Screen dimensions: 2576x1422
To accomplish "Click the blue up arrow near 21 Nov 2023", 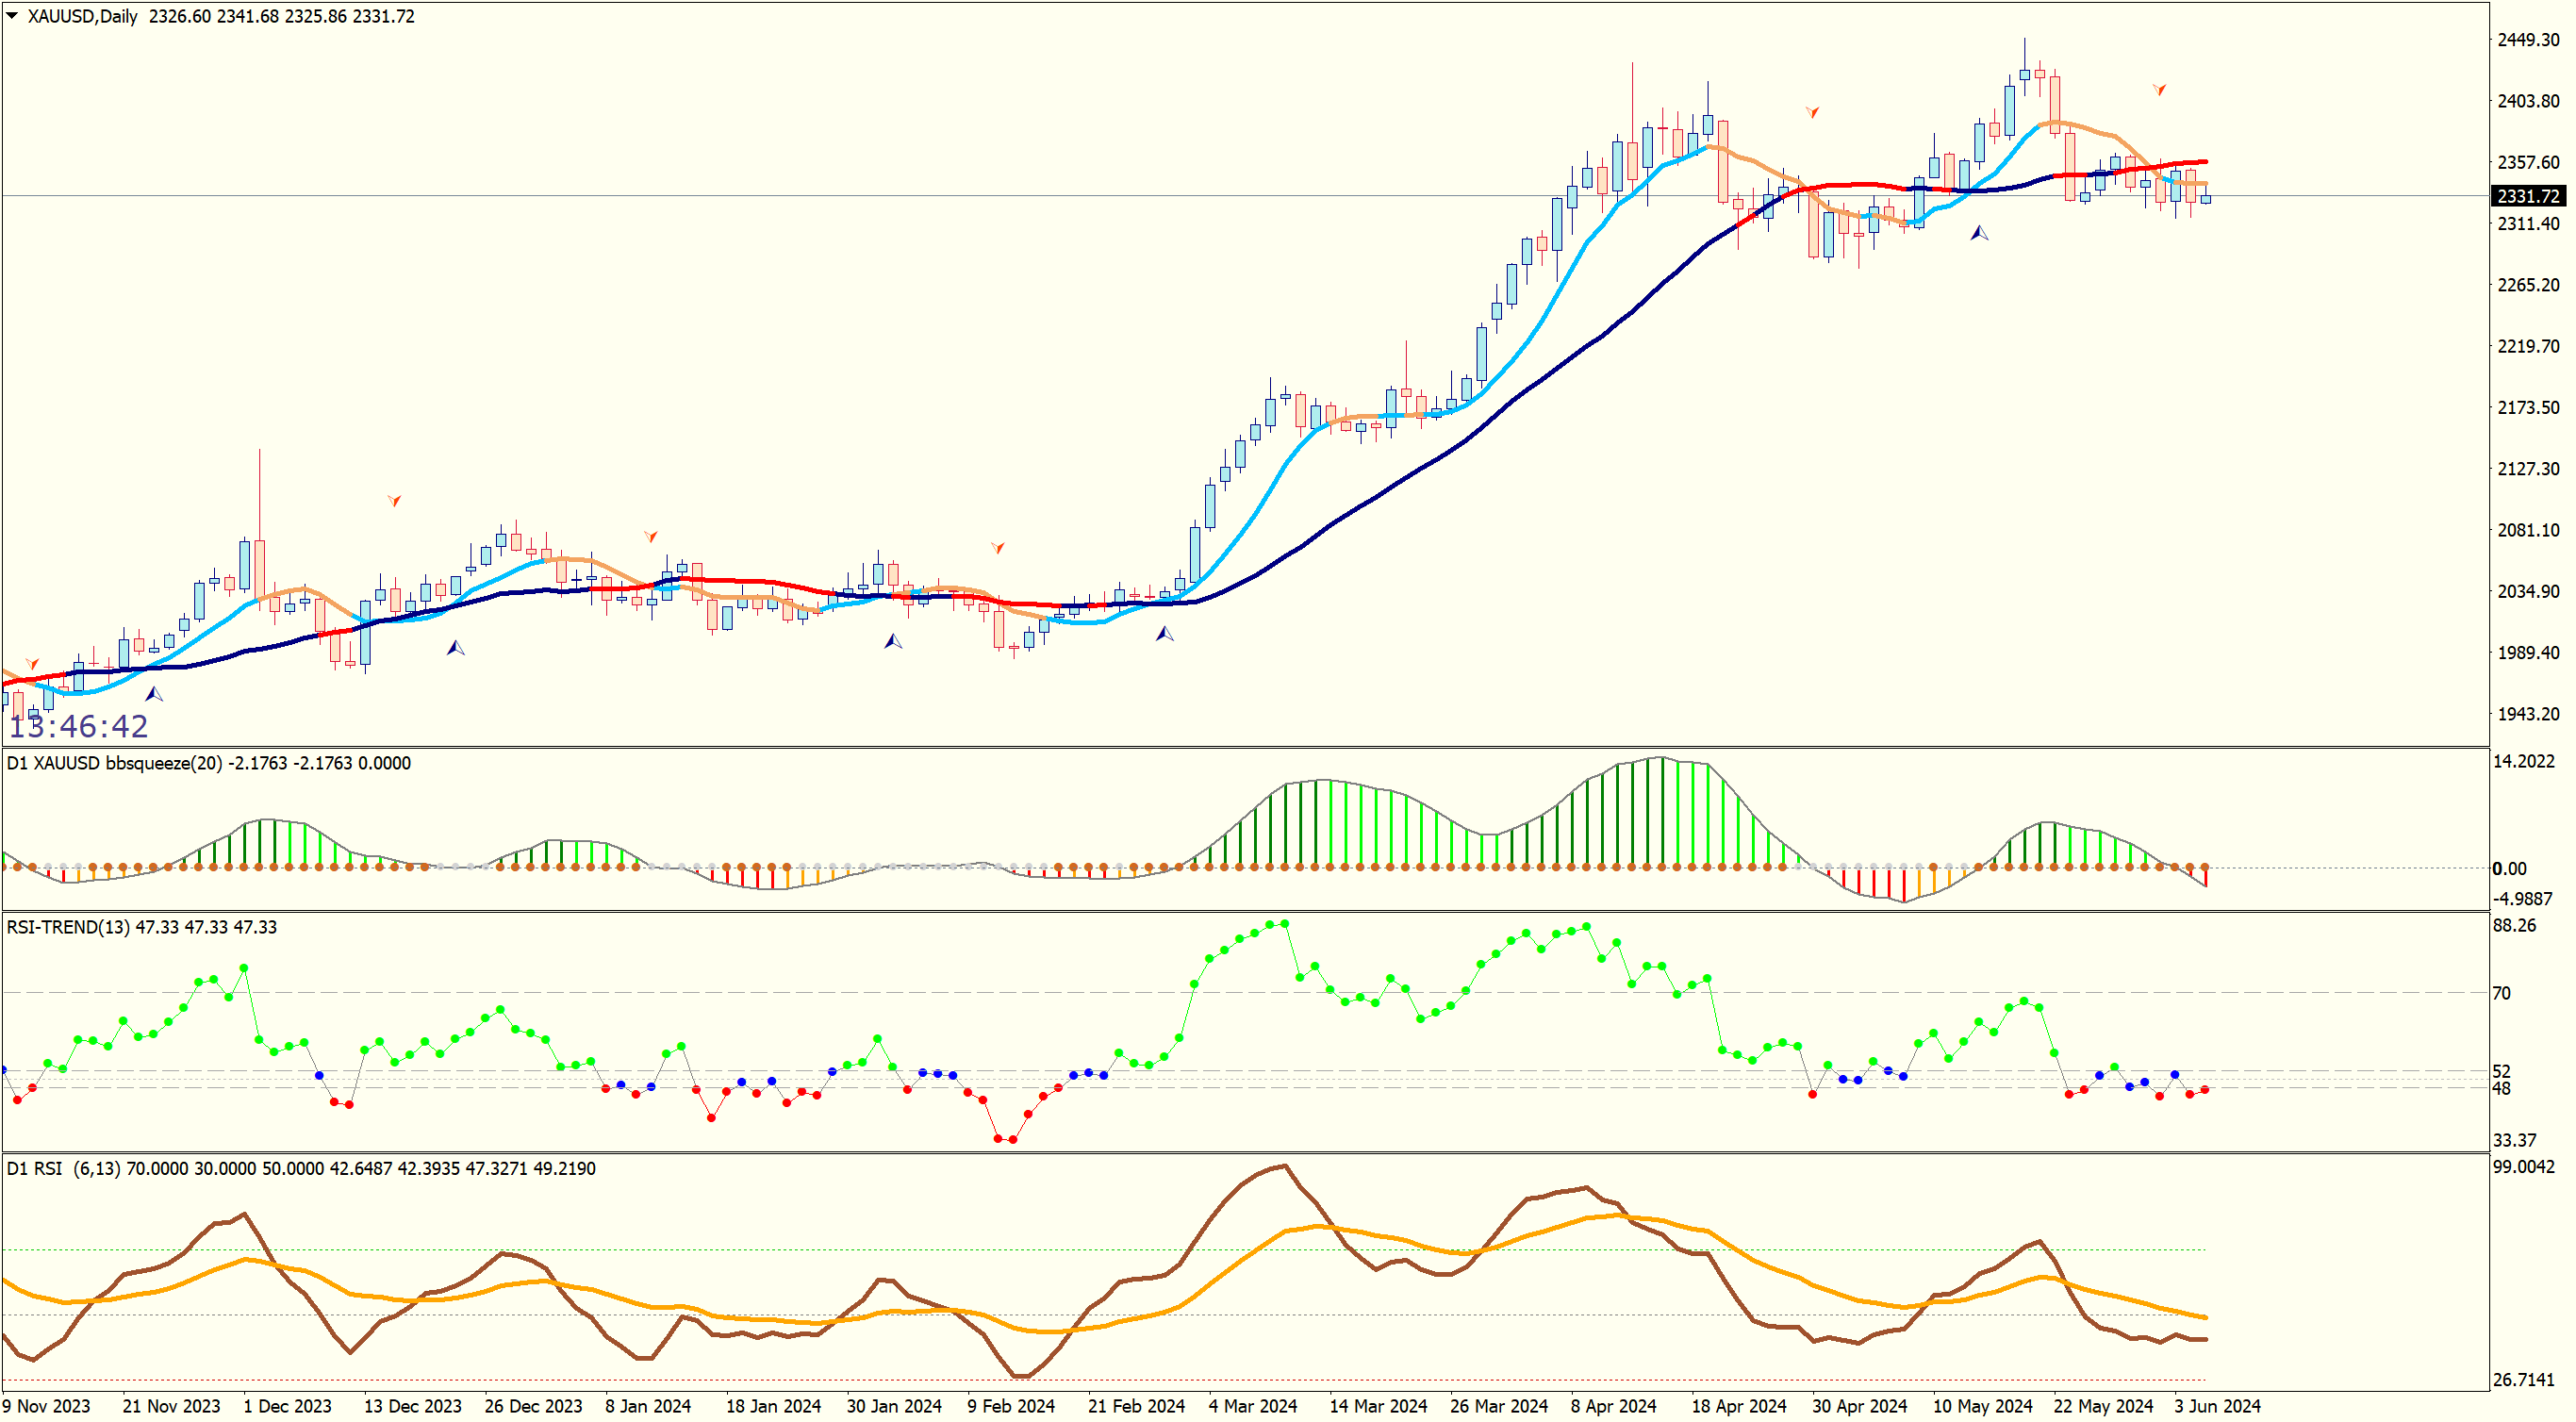I will [154, 694].
